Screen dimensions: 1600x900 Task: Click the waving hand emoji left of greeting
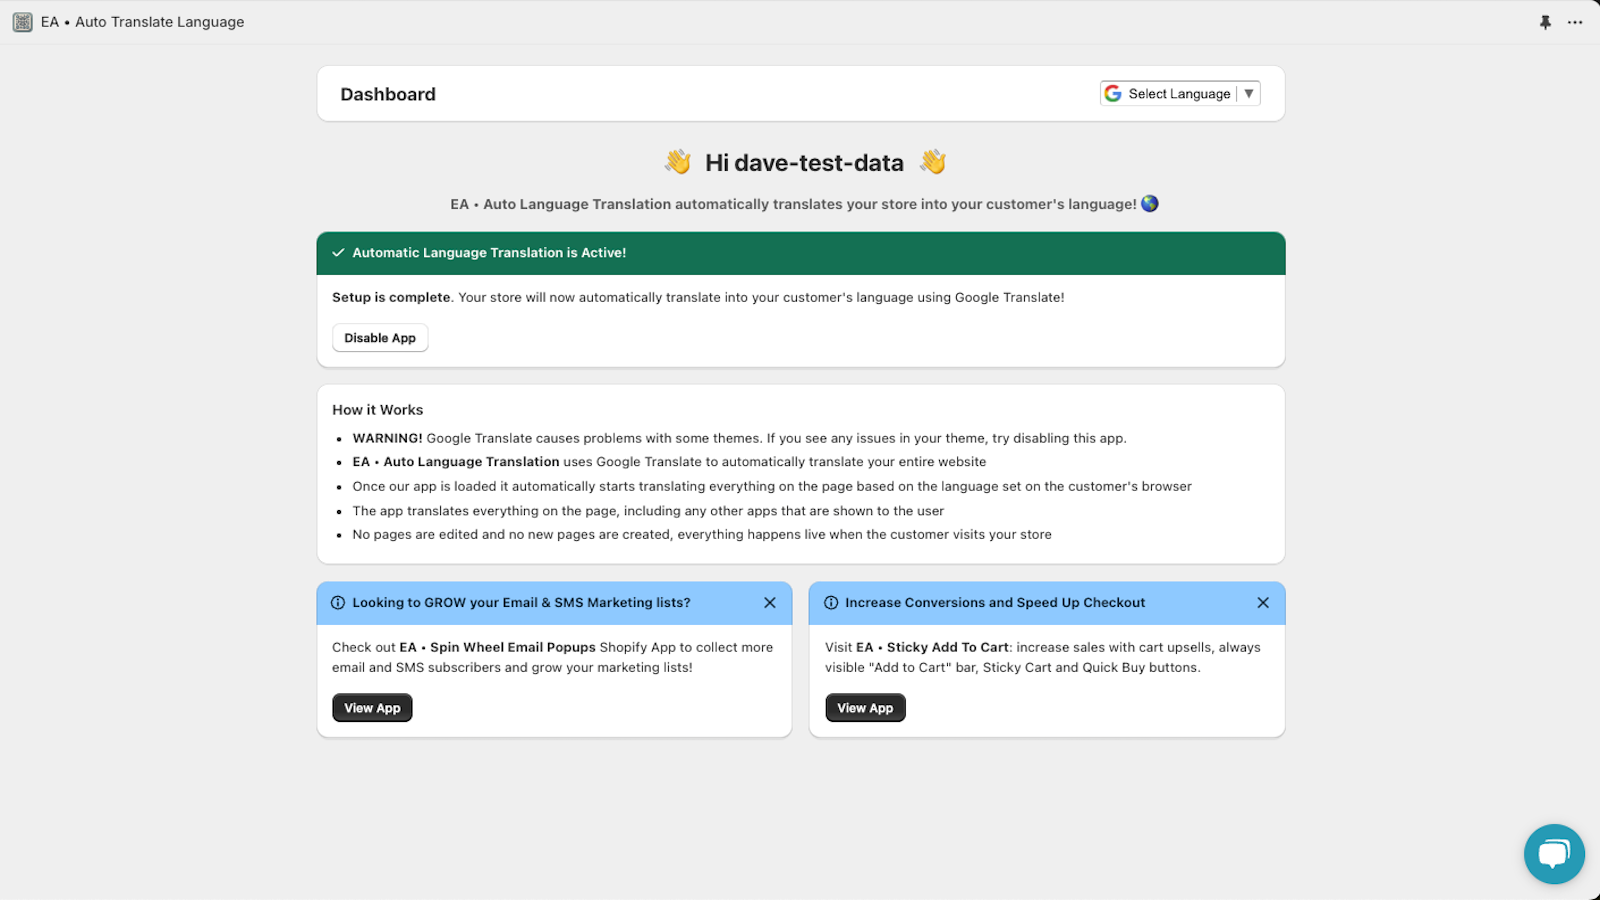point(678,162)
